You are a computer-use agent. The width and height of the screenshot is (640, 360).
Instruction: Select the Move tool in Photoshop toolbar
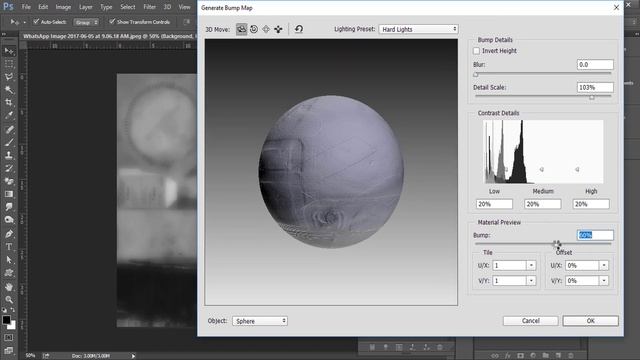point(9,51)
